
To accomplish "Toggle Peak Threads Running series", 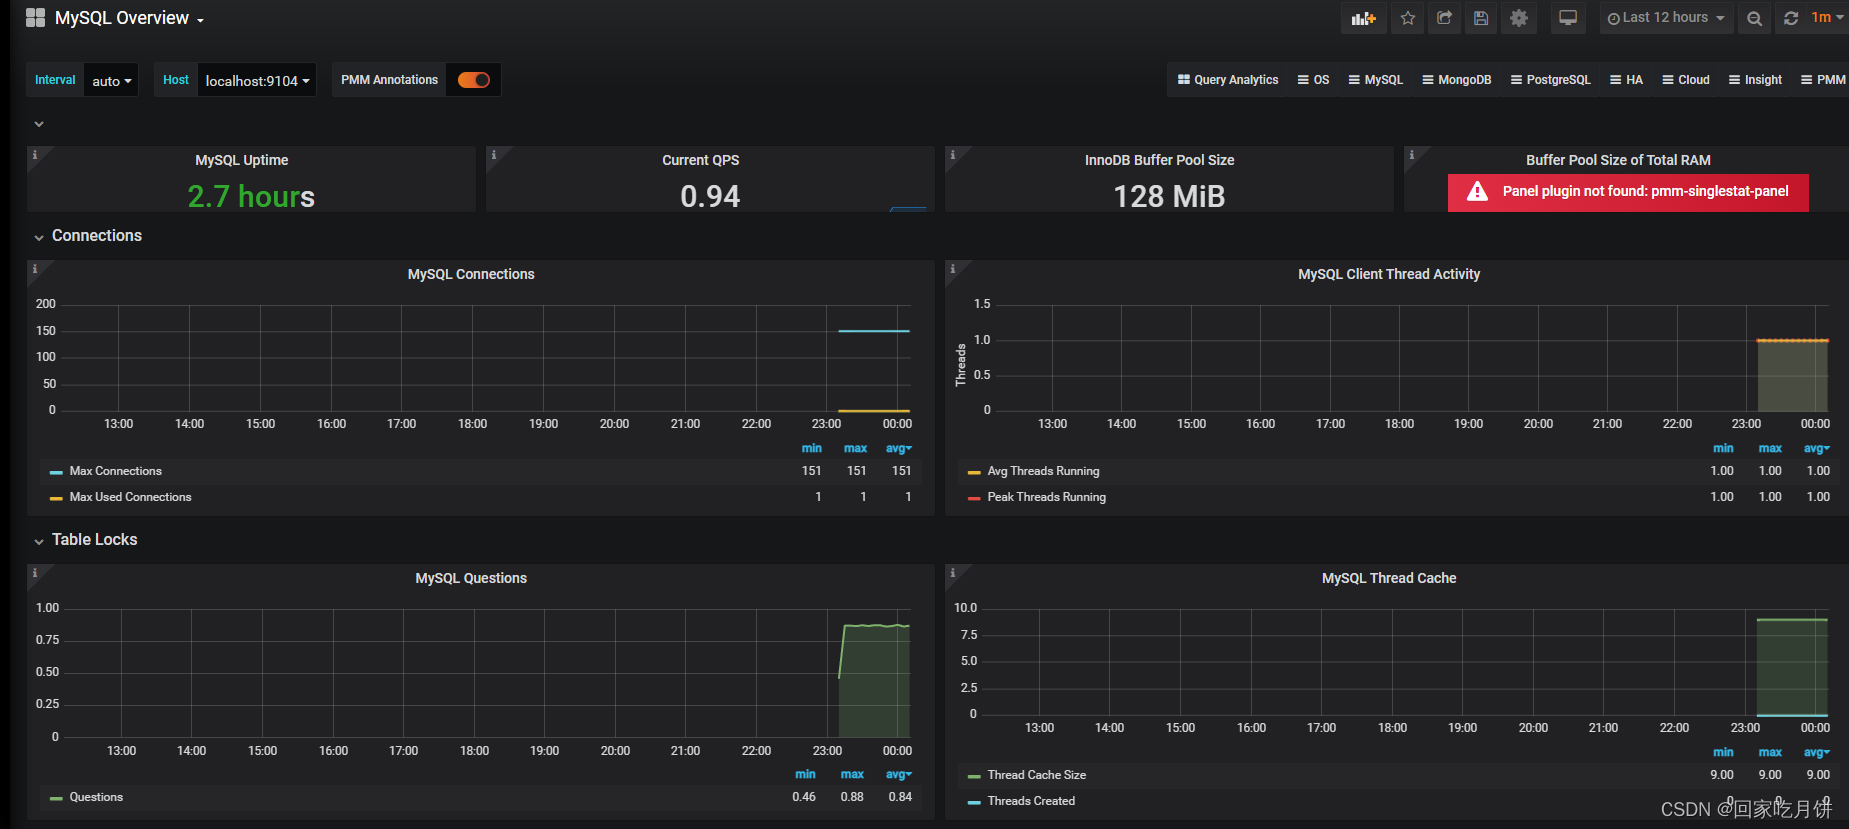I will pos(1046,497).
